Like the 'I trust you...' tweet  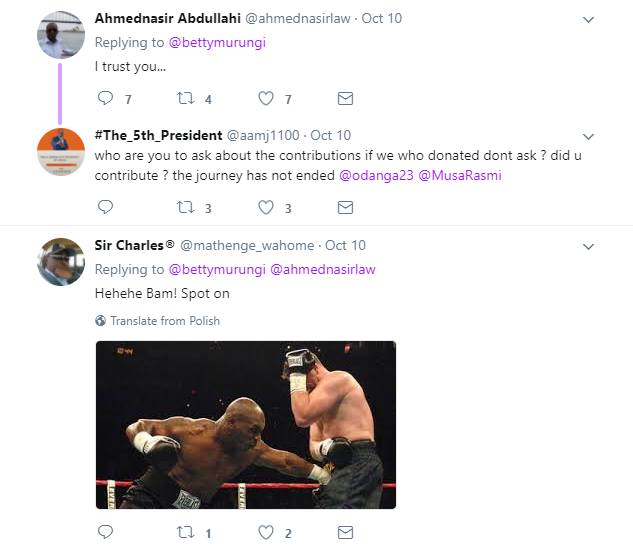click(x=266, y=98)
